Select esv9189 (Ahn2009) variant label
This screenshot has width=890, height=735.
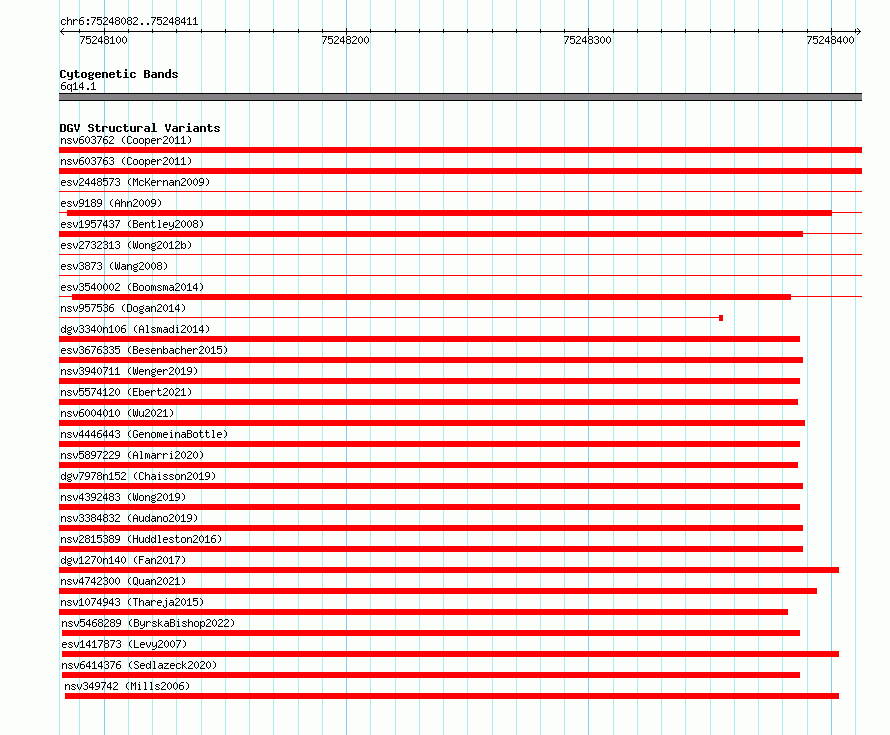point(111,203)
